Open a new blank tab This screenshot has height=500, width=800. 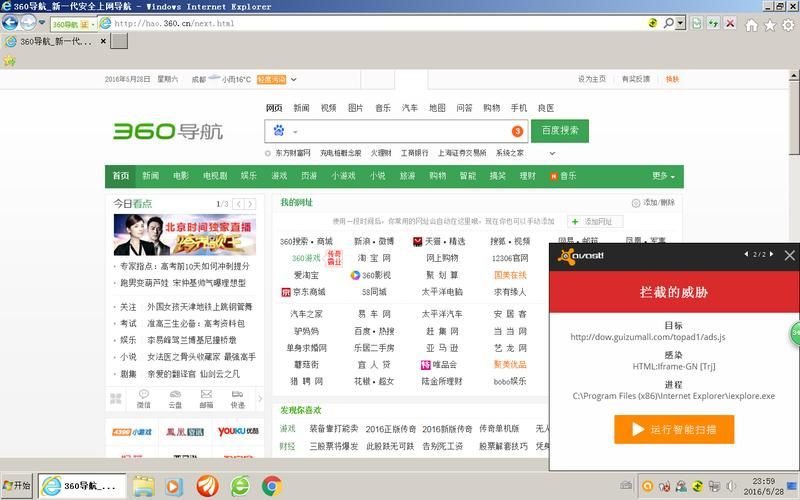[x=119, y=41]
